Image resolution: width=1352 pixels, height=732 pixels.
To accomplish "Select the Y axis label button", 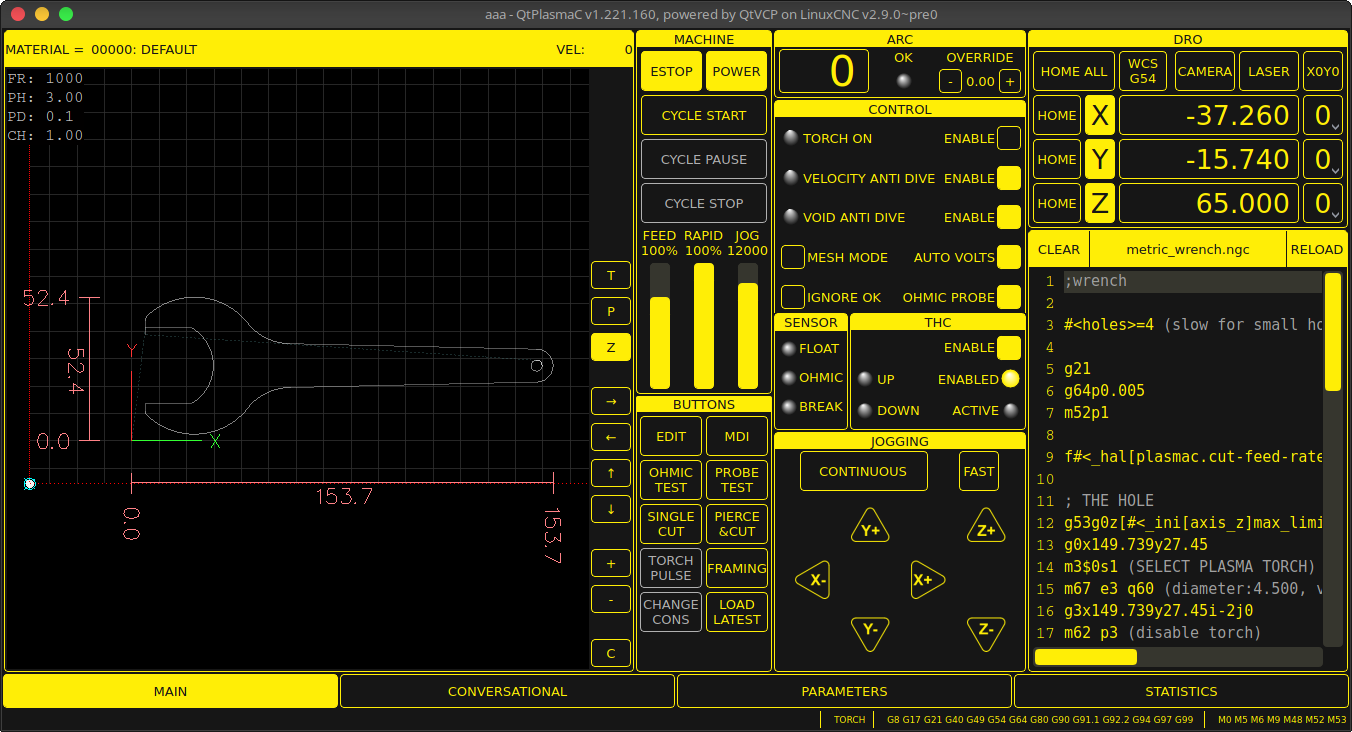I will click(x=1100, y=160).
